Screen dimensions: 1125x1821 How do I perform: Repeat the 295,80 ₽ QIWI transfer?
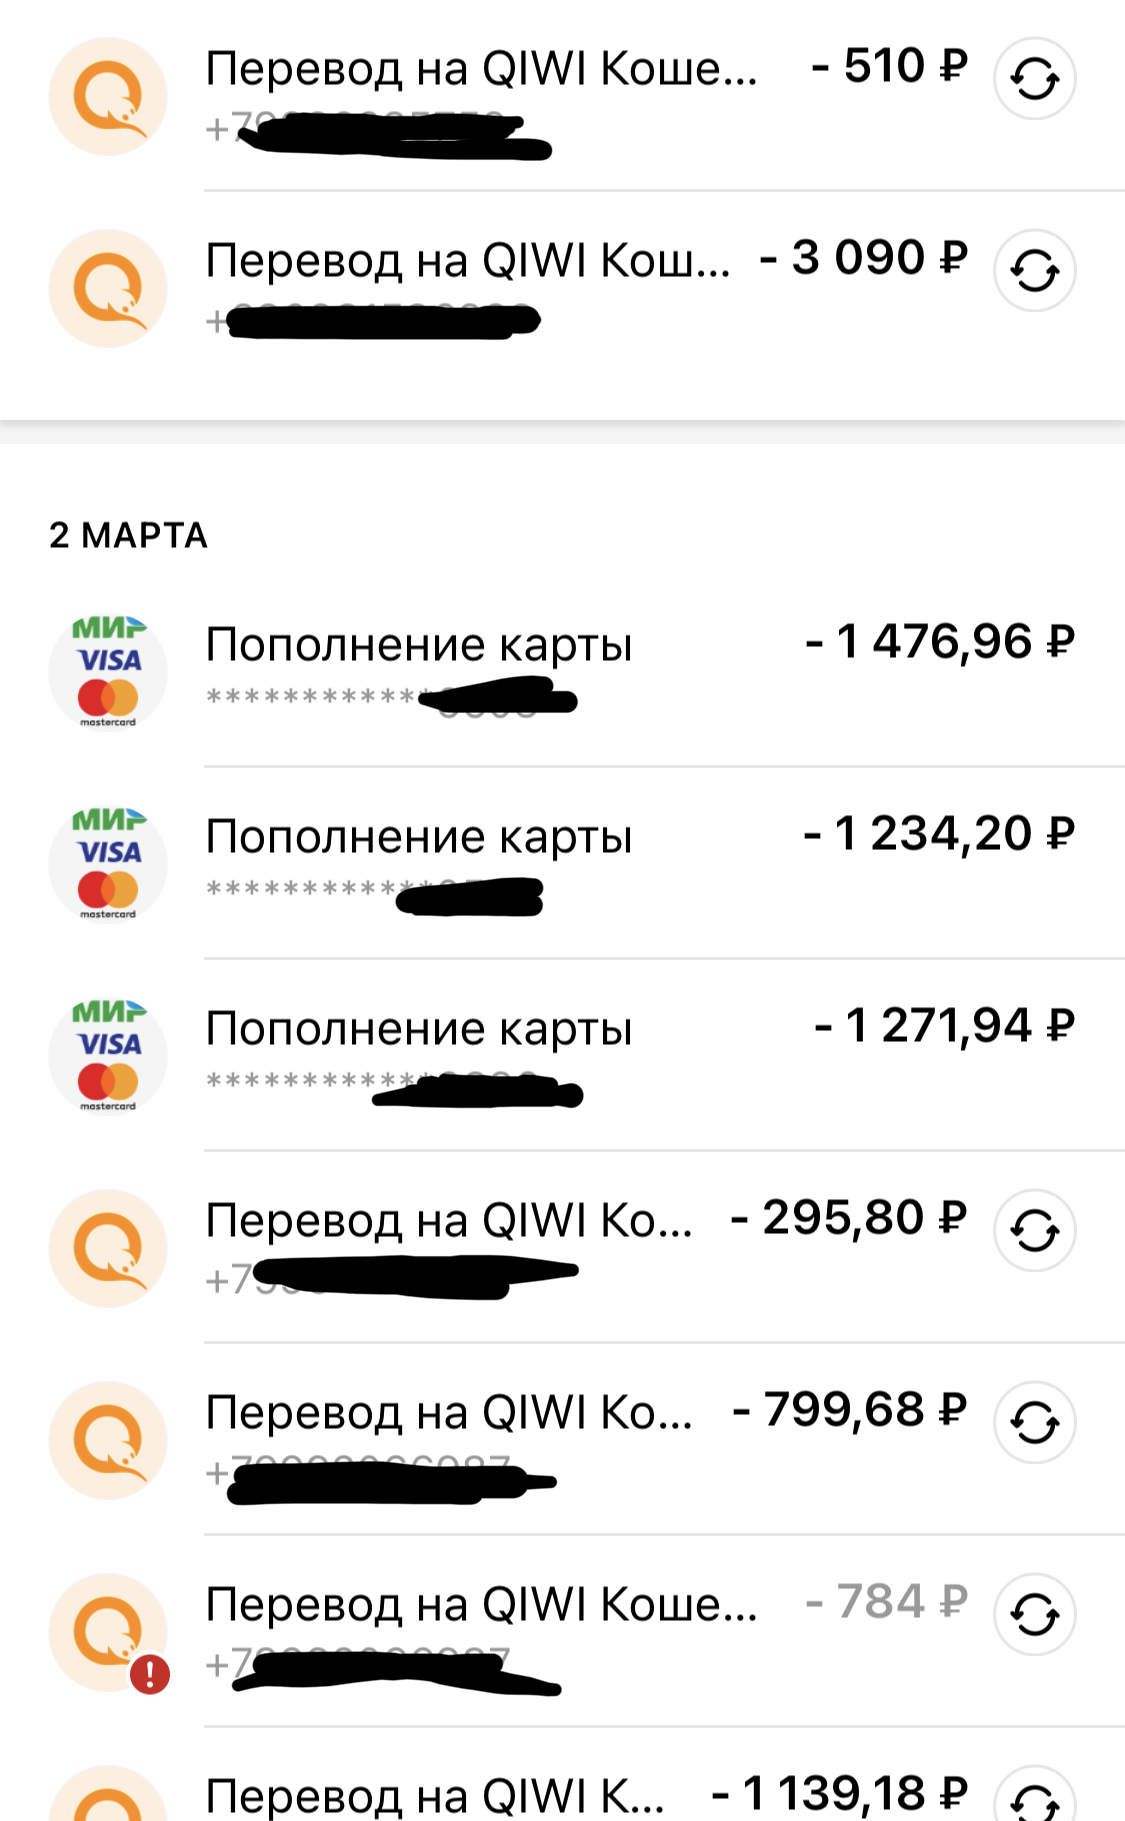point(1034,1231)
